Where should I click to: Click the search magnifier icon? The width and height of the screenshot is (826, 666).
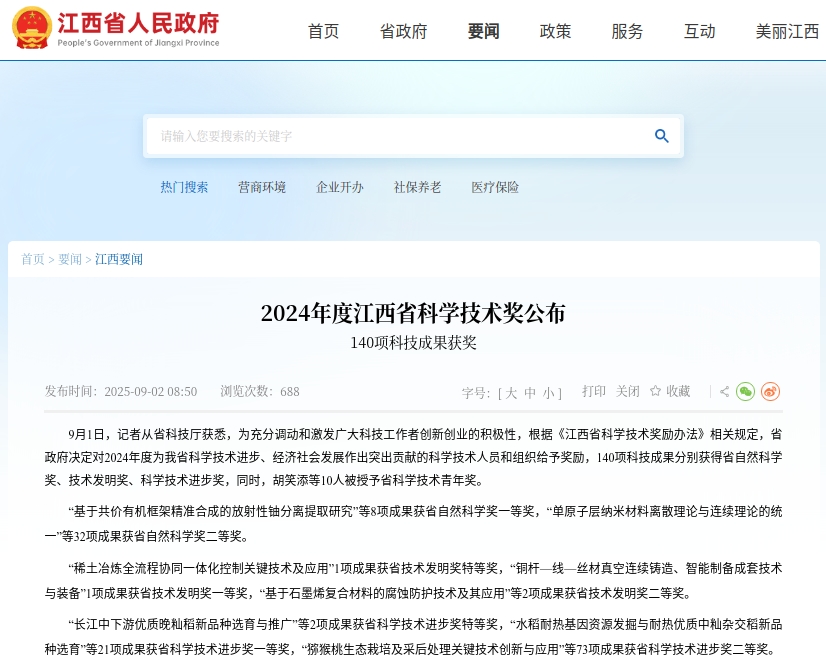point(661,136)
